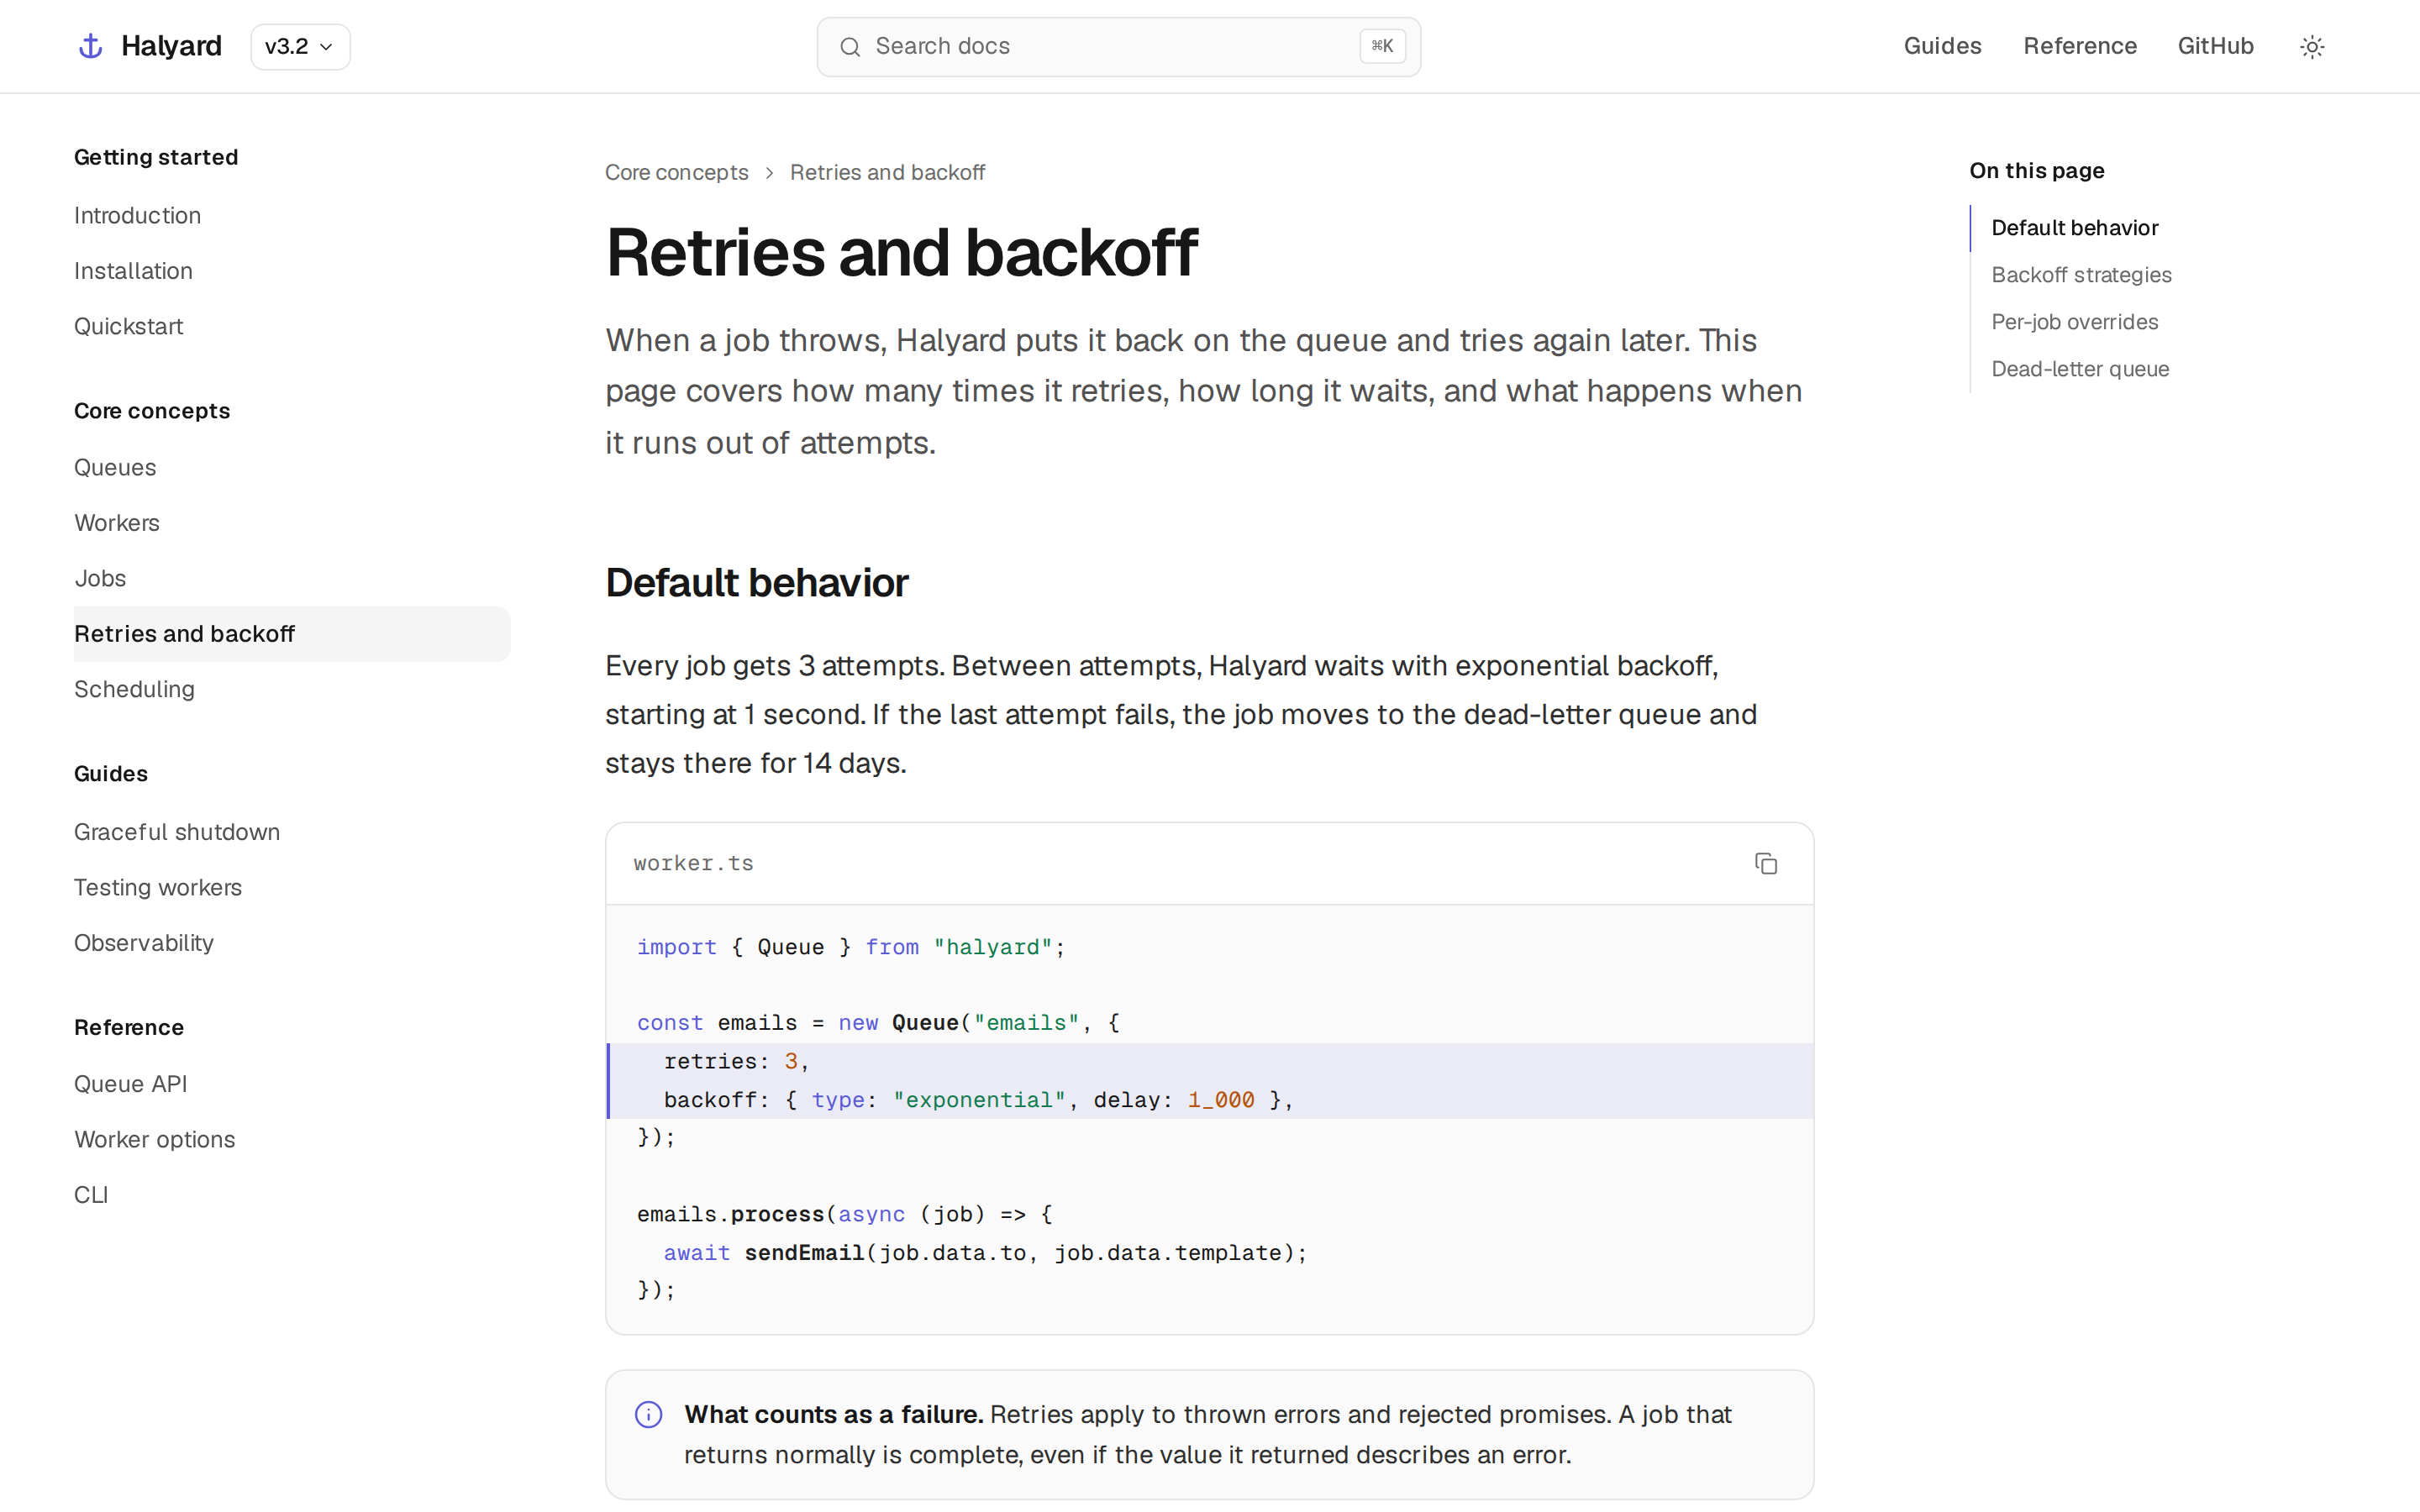Viewport: 2420px width, 1512px height.
Task: Select Retries and backoff sidebar item
Action: 292,634
